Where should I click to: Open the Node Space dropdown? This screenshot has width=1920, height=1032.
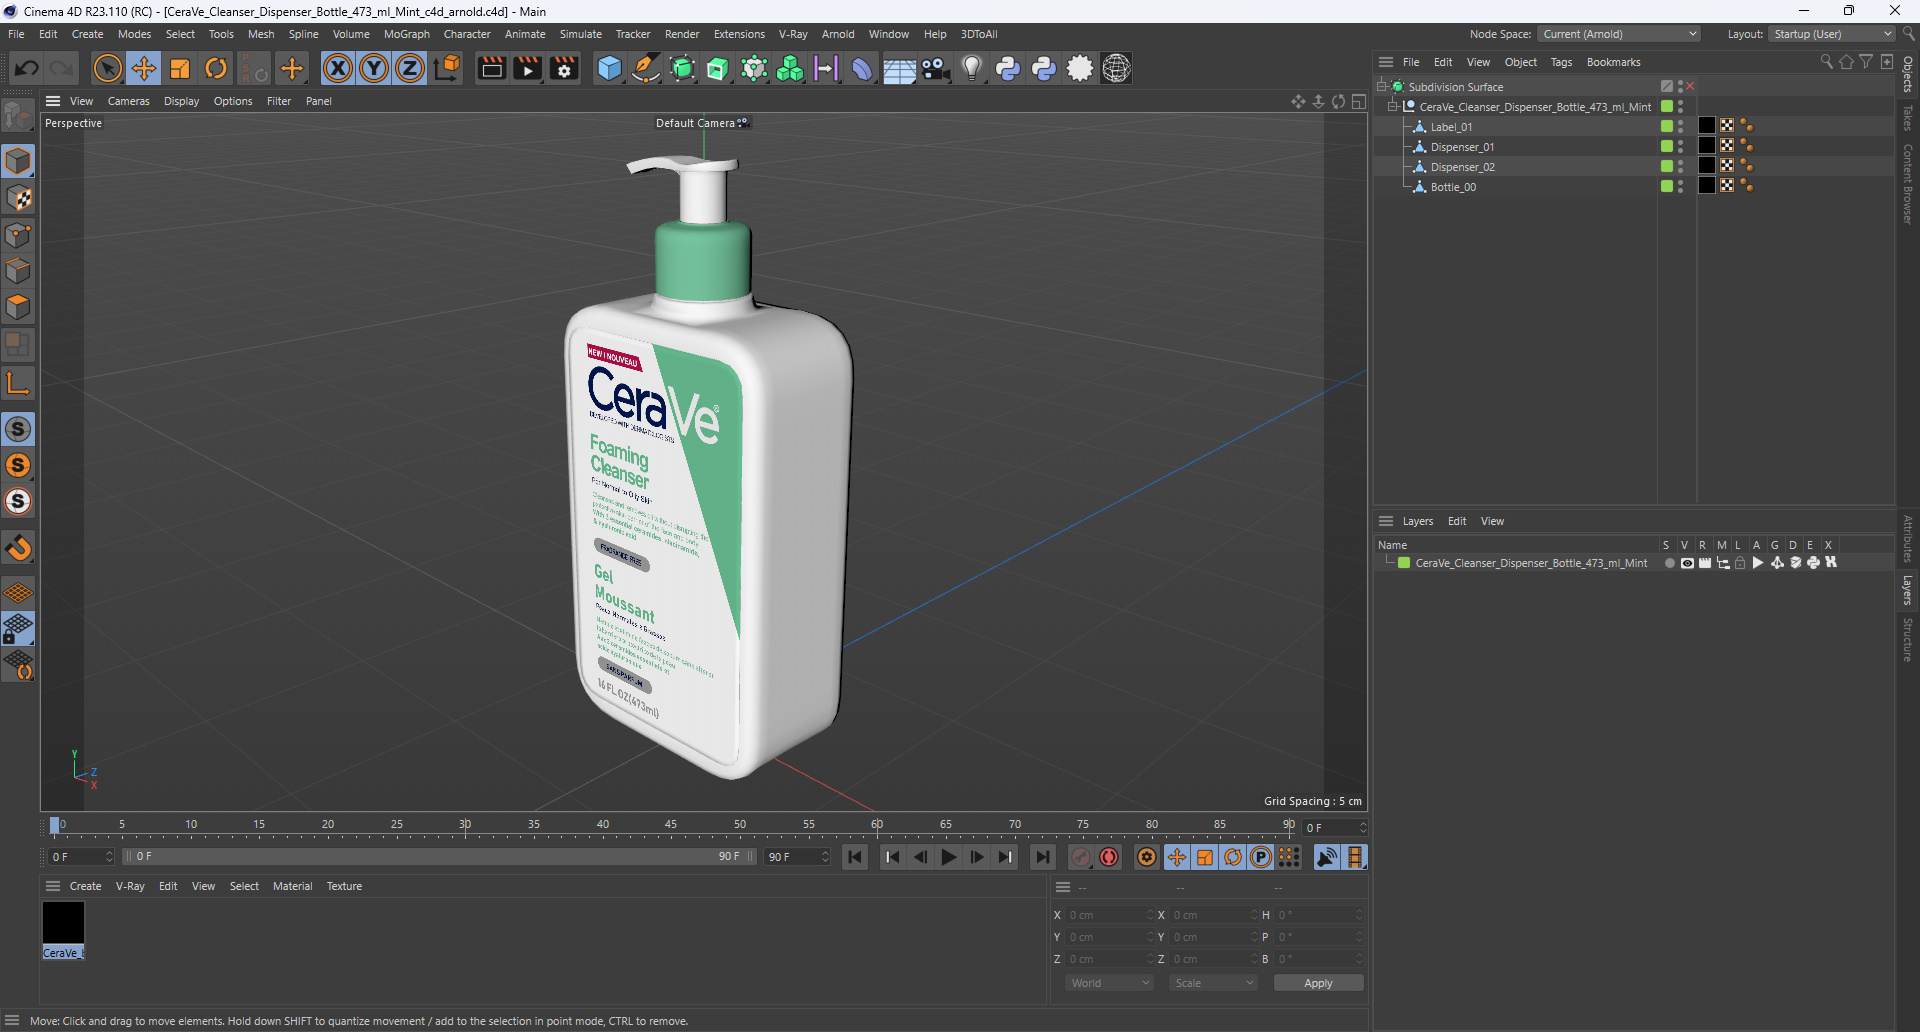[x=1619, y=34]
